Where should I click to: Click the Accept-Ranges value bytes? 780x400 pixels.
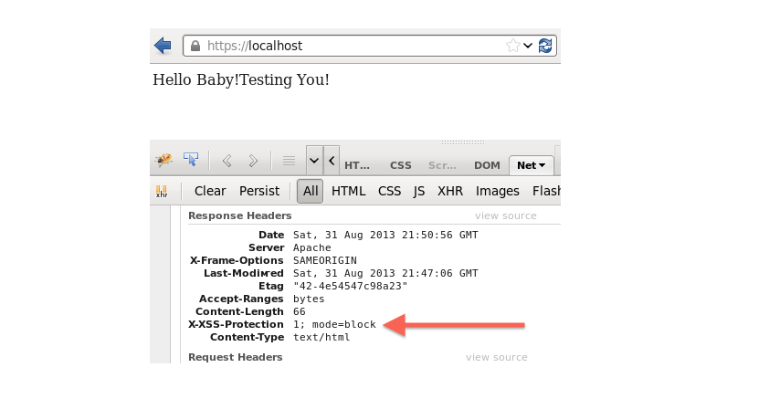click(308, 299)
